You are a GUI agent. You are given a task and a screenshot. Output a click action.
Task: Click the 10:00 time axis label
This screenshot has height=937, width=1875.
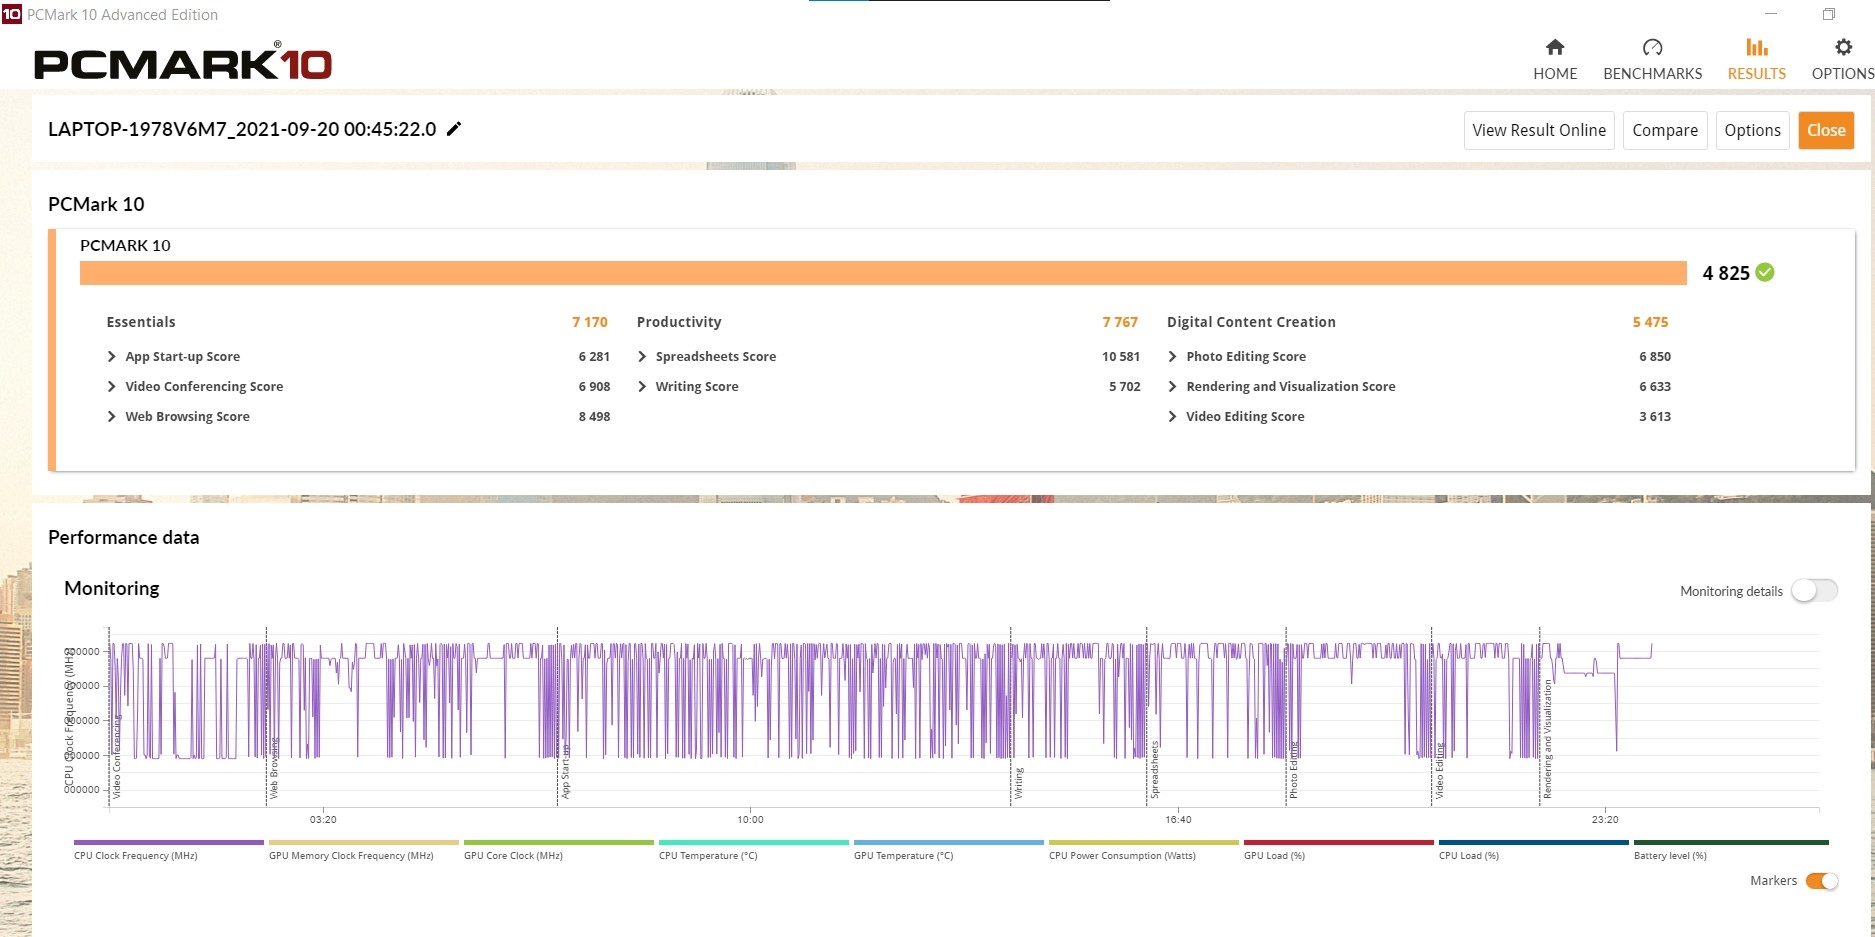(750, 820)
